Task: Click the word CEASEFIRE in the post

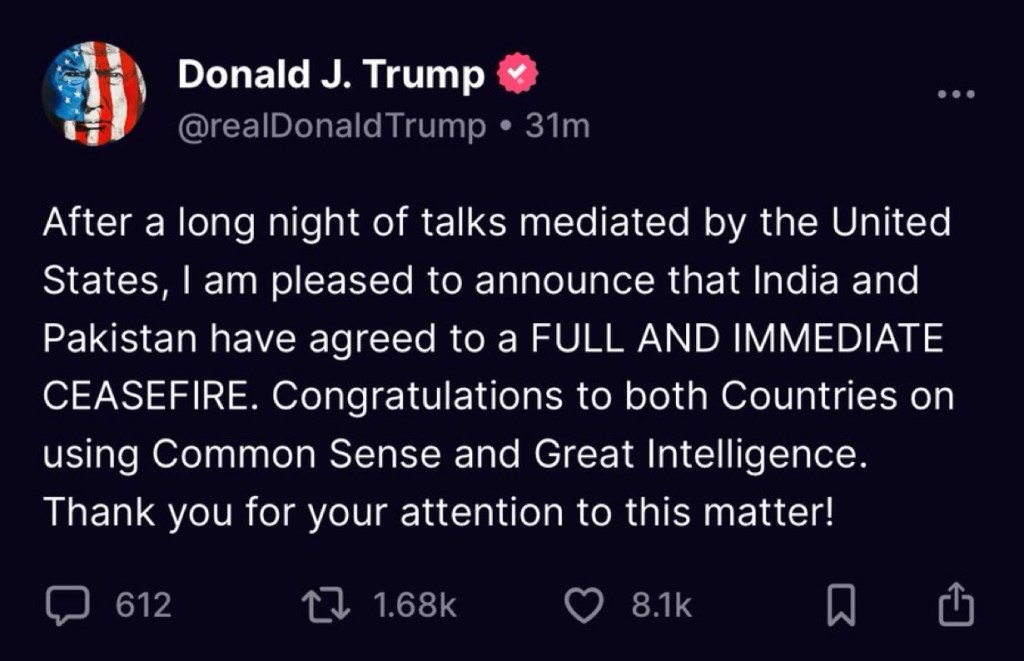Action: (x=150, y=396)
